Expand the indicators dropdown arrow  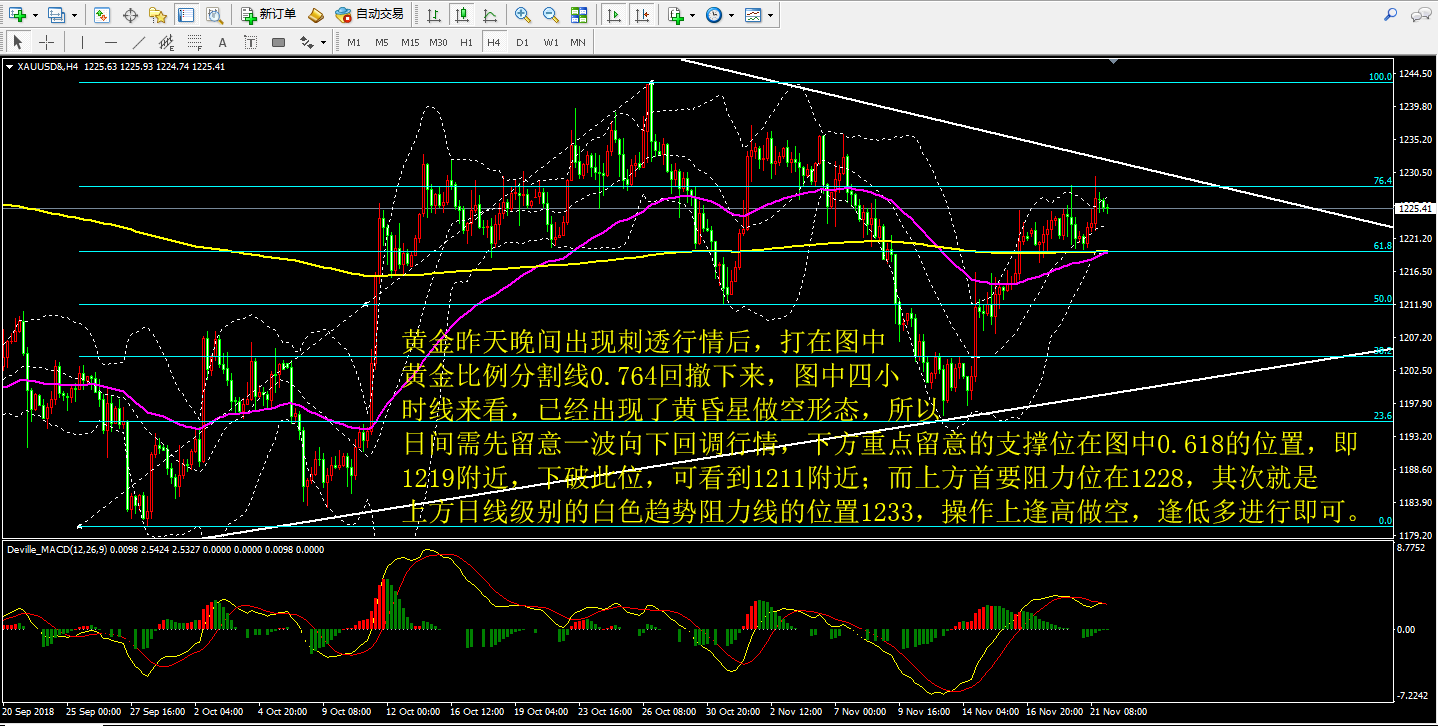[694, 15]
